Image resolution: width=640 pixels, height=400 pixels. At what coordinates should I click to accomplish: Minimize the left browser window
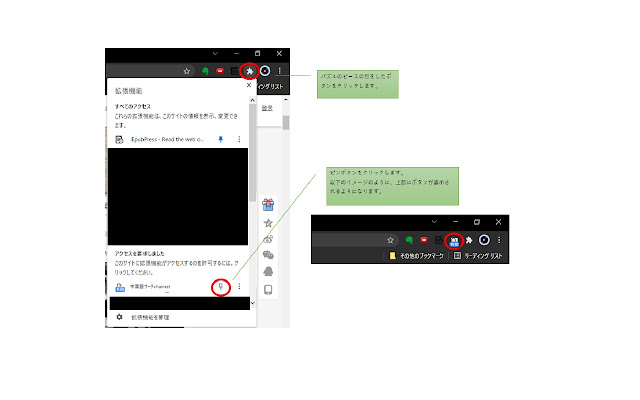pos(236,53)
